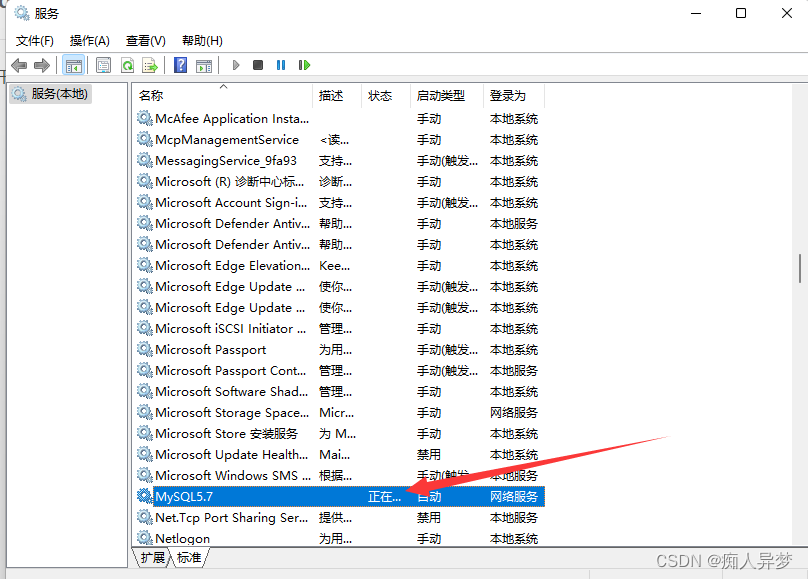Image resolution: width=808 pixels, height=579 pixels.
Task: Switch to the 扩展 tab
Action: (x=153, y=558)
